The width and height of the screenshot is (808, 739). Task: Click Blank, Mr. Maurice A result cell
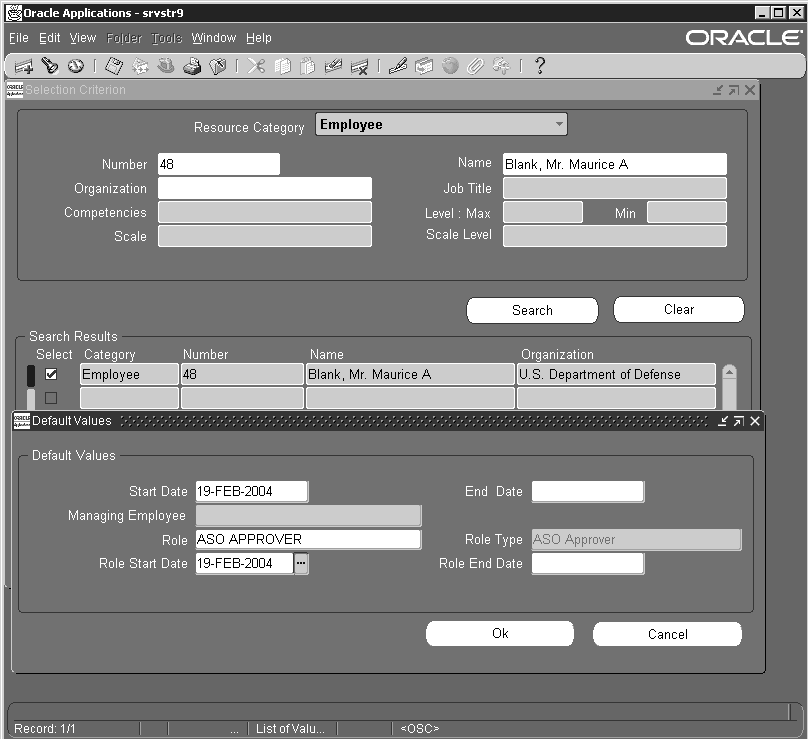[410, 374]
